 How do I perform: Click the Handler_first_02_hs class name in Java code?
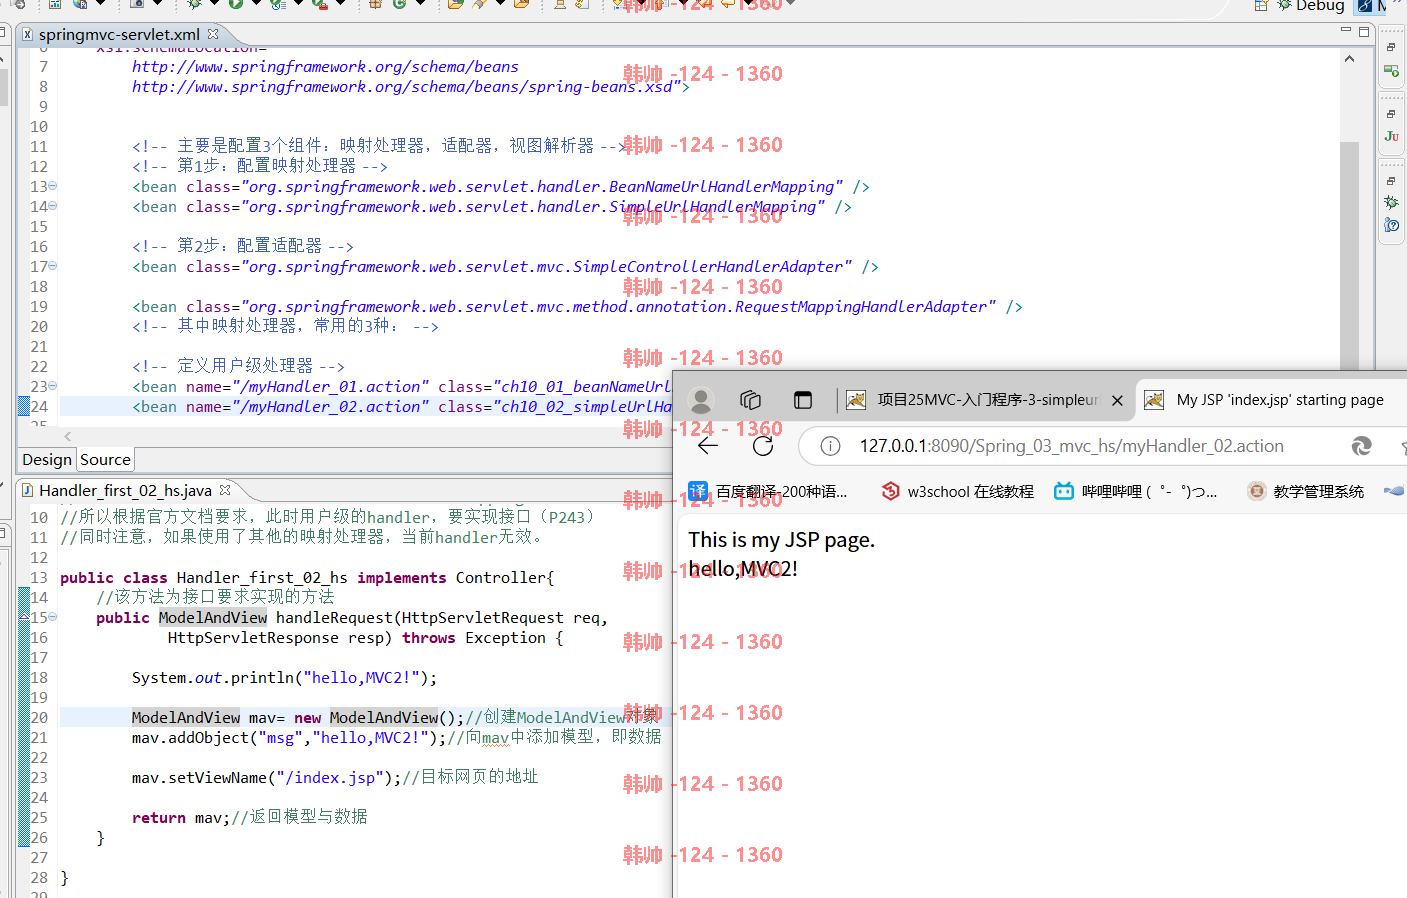[262, 578]
